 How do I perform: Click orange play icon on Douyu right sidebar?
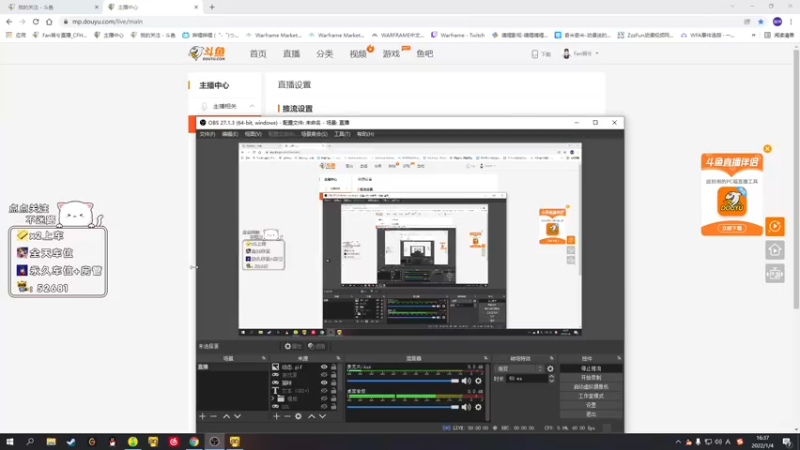click(x=774, y=226)
